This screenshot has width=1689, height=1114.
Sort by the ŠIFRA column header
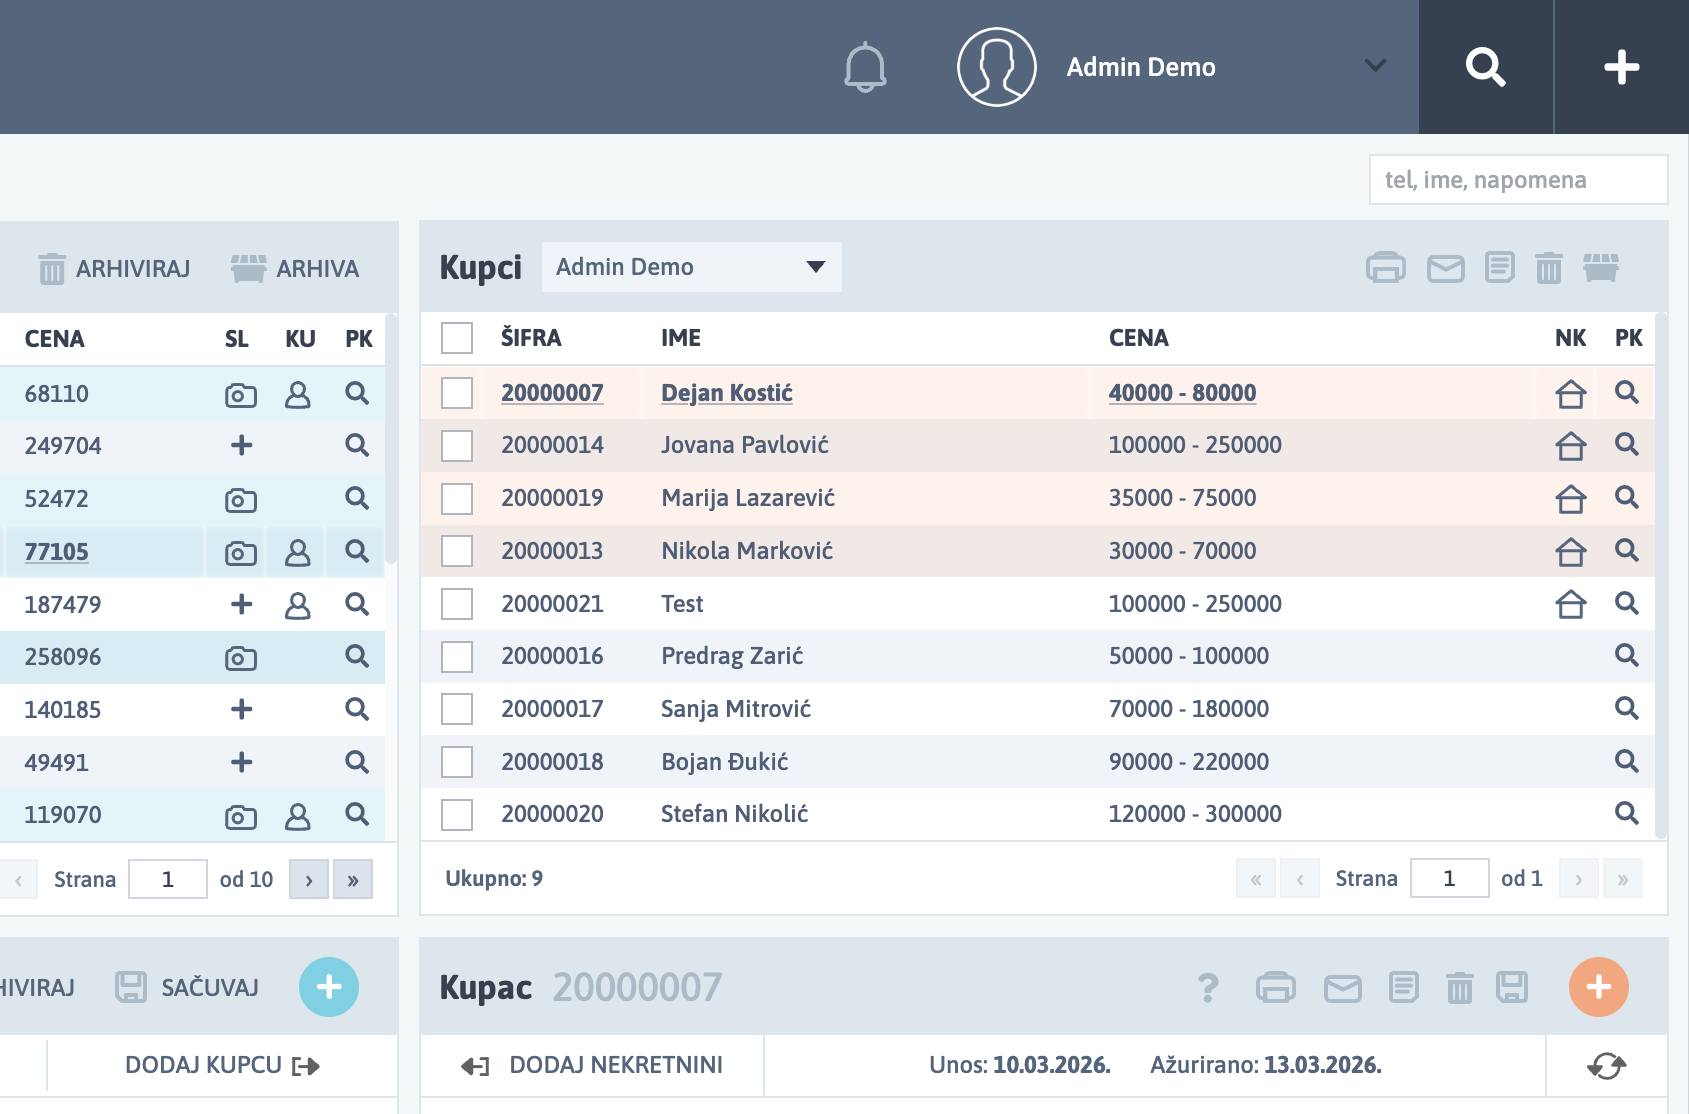(531, 338)
